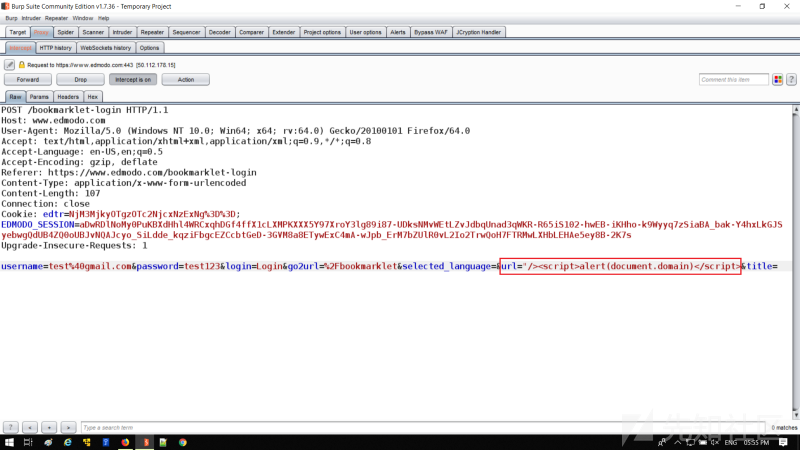Open the Window menu

point(83,18)
